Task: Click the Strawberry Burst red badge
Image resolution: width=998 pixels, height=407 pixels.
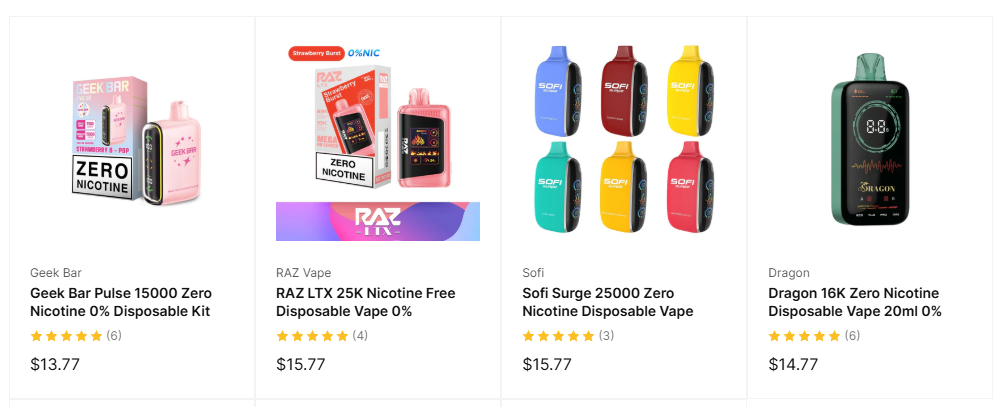Action: pos(316,54)
